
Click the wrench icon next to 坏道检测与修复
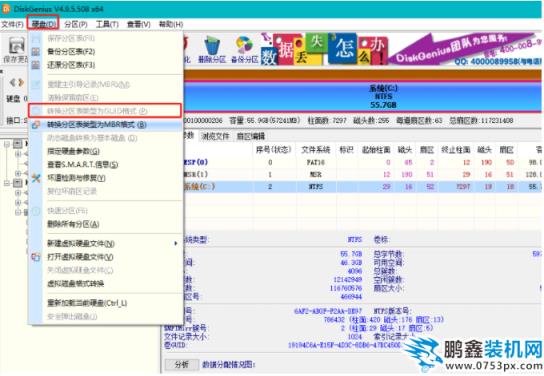36,178
